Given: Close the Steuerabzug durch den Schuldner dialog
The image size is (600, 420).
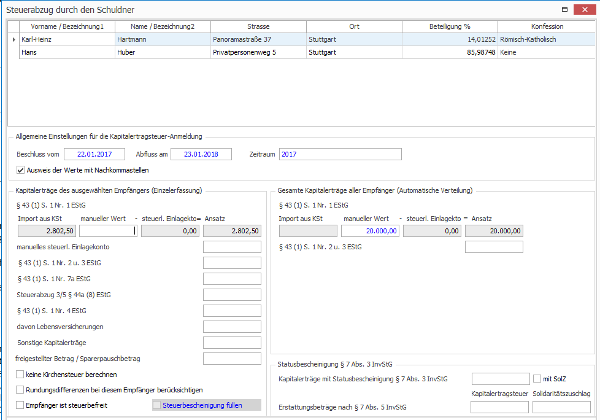Looking at the screenshot, I should click(584, 10).
